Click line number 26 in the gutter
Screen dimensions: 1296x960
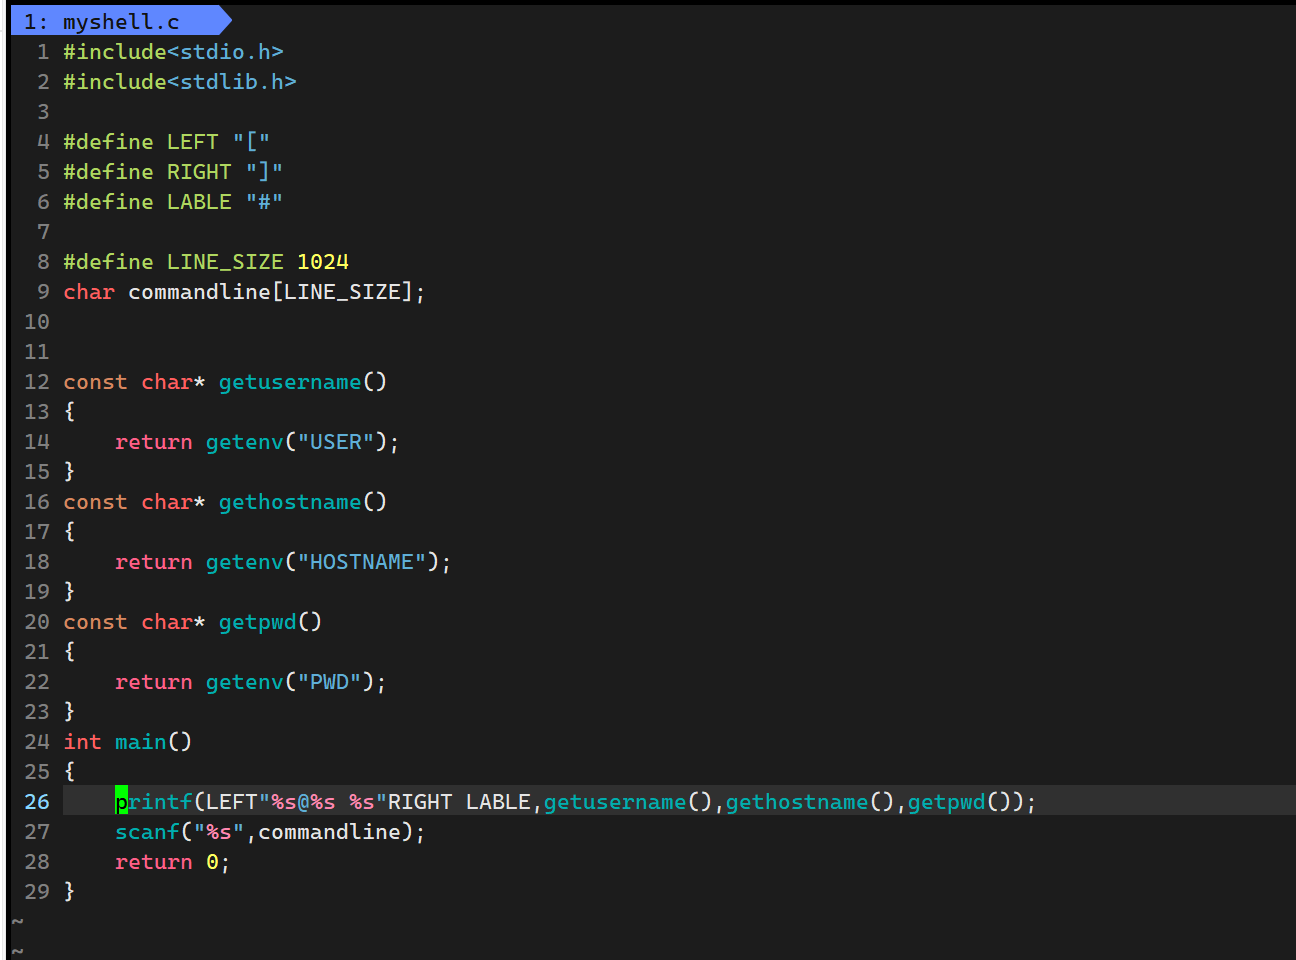tap(37, 802)
